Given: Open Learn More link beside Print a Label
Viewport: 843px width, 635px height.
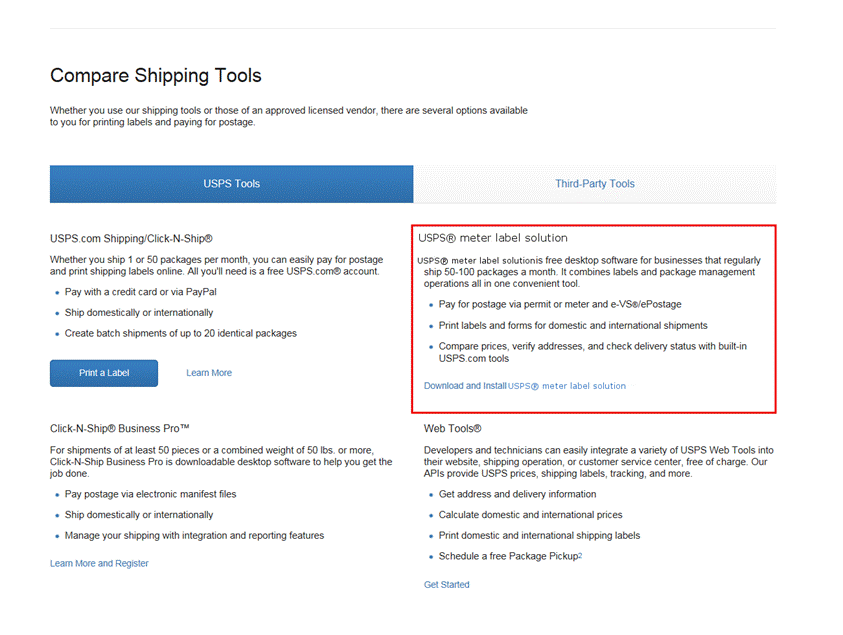Looking at the screenshot, I should [209, 373].
